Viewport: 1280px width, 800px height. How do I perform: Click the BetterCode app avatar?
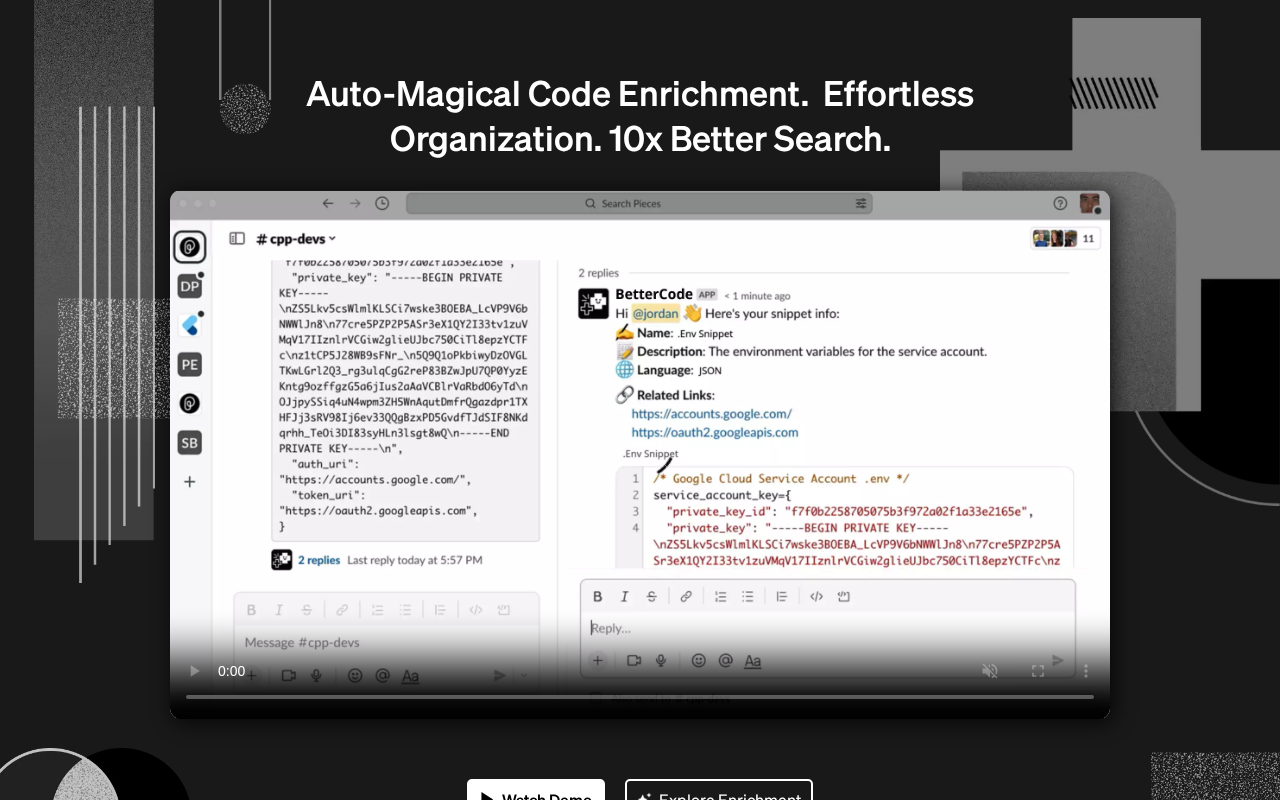(x=594, y=304)
